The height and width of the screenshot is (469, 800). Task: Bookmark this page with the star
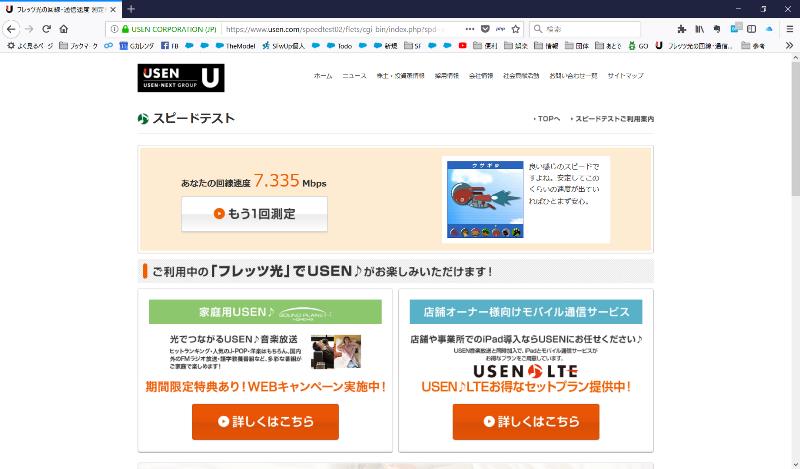516,29
